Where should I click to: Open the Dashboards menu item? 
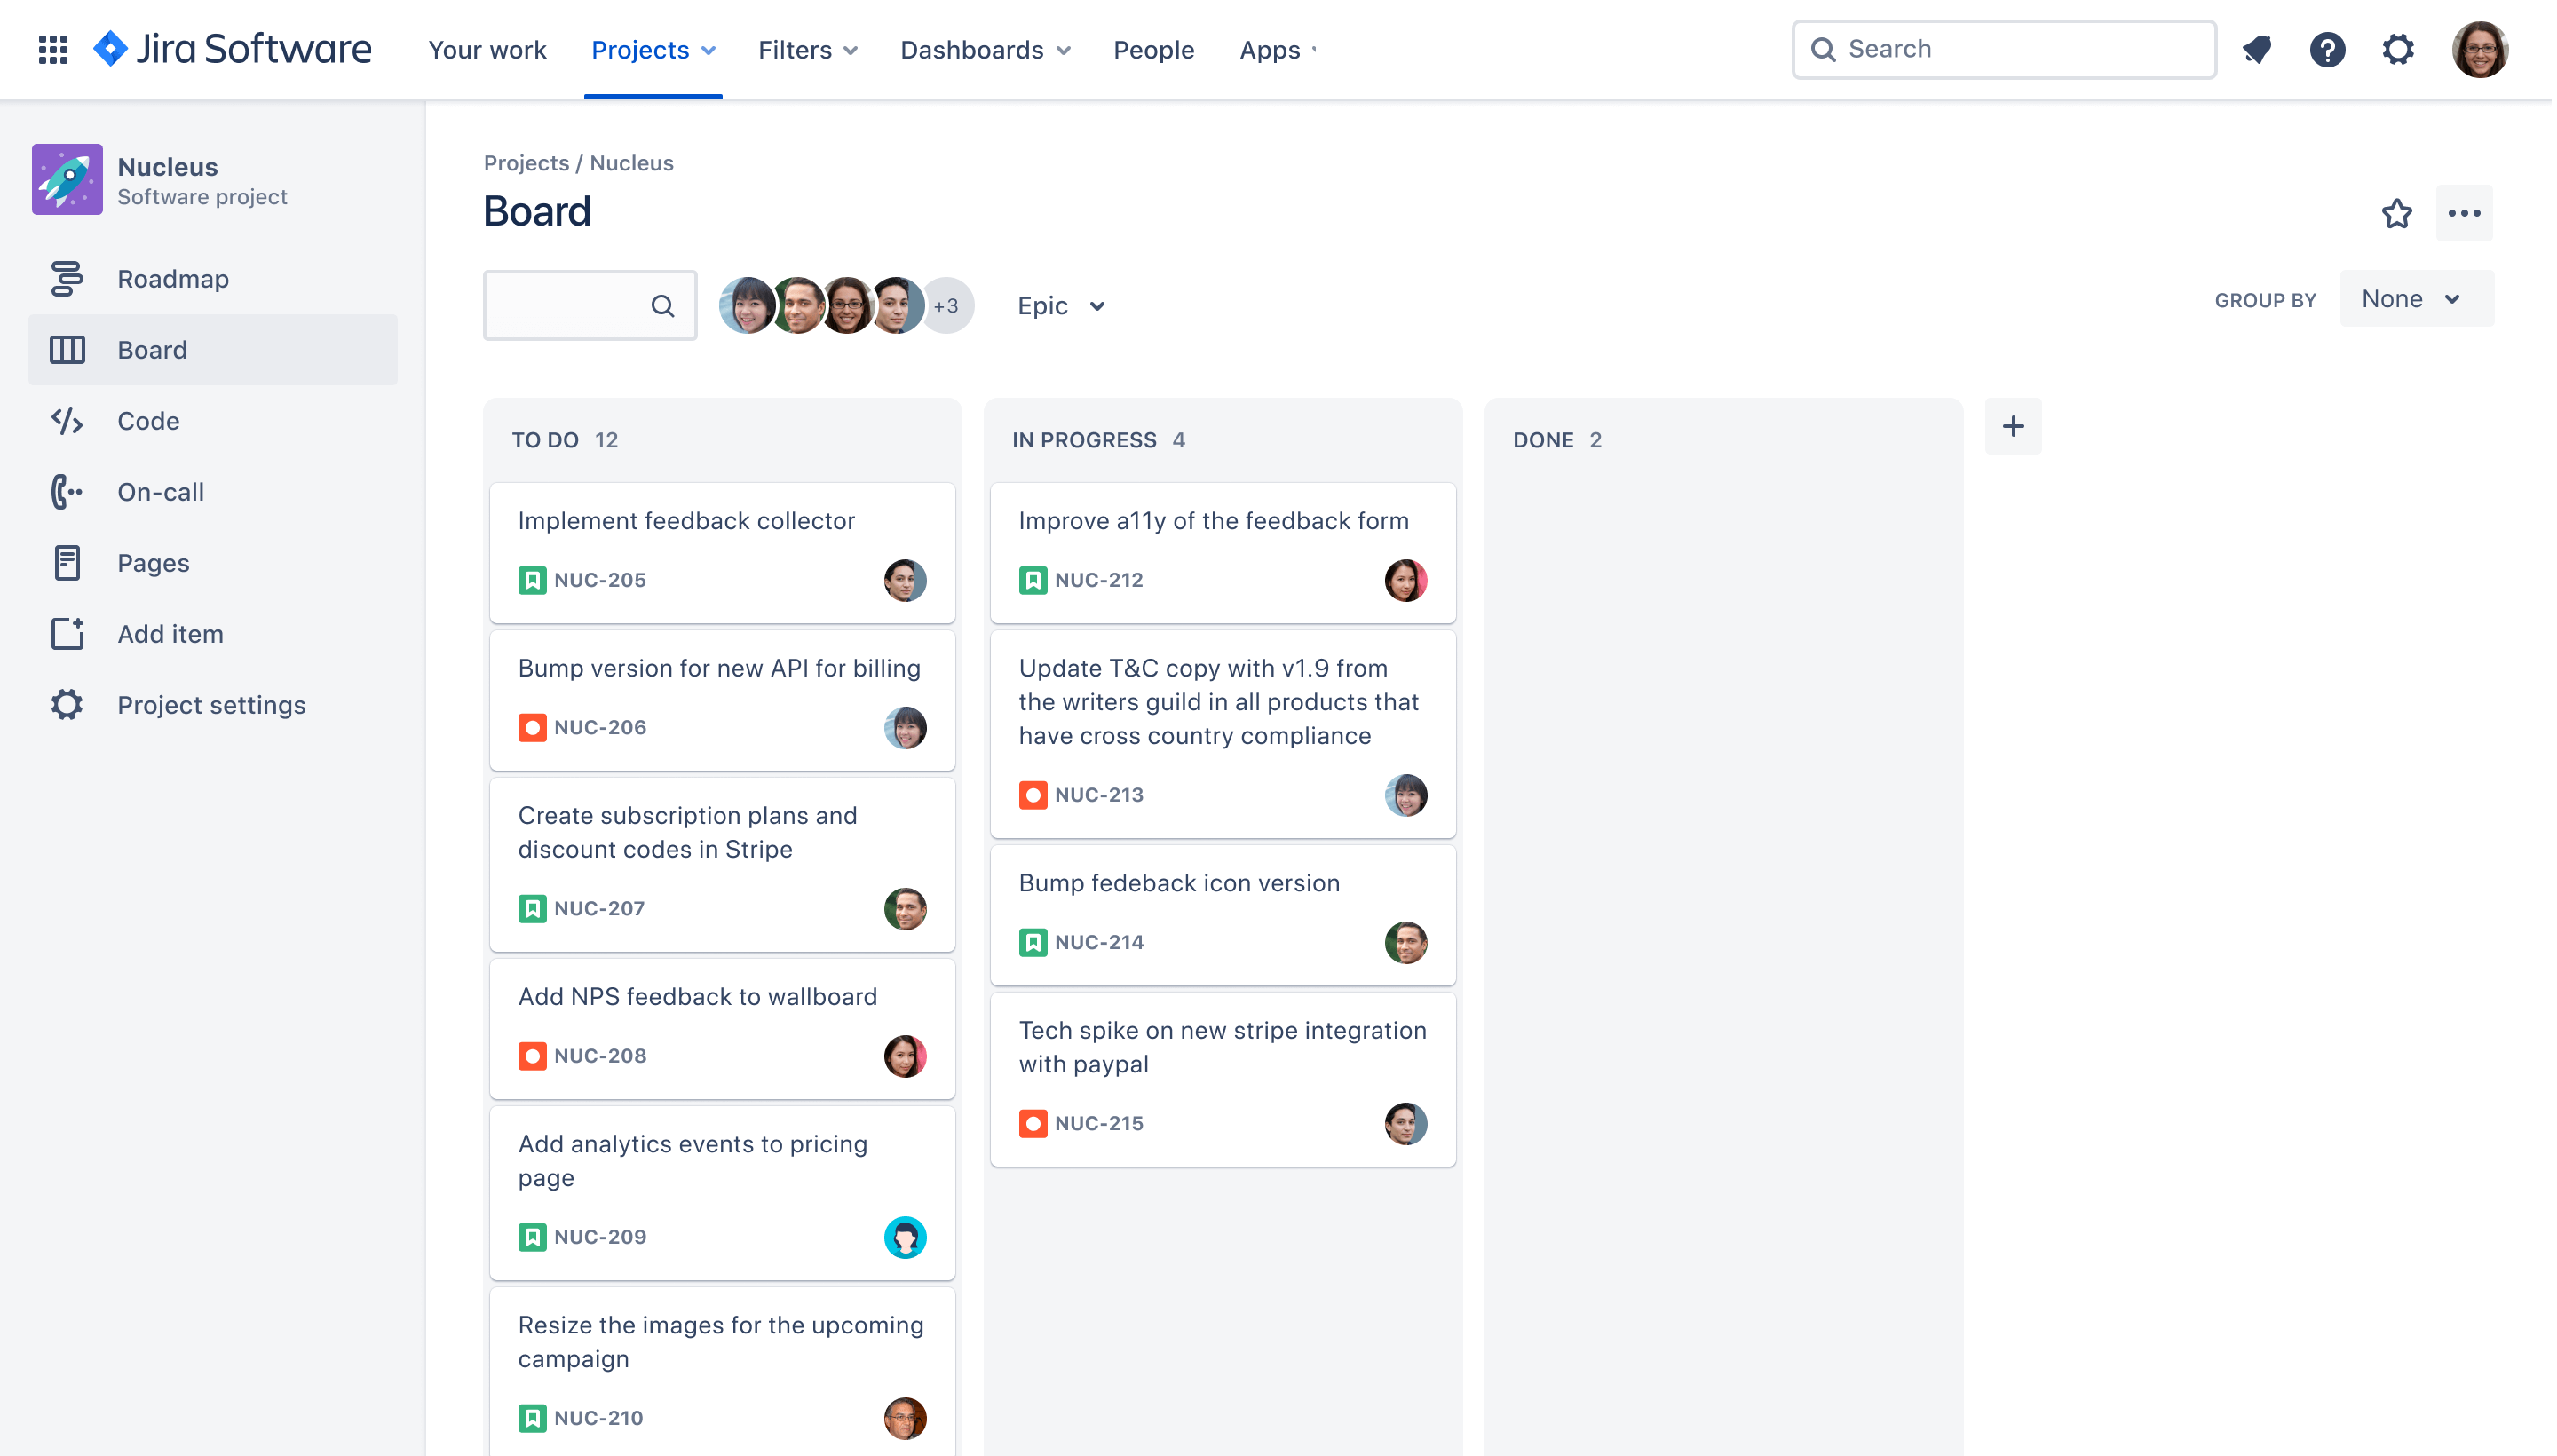[x=986, y=49]
